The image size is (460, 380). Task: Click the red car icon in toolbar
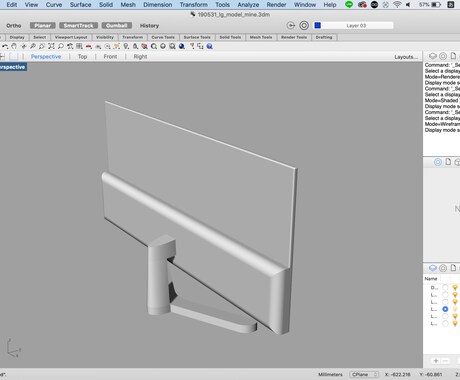click(x=89, y=46)
